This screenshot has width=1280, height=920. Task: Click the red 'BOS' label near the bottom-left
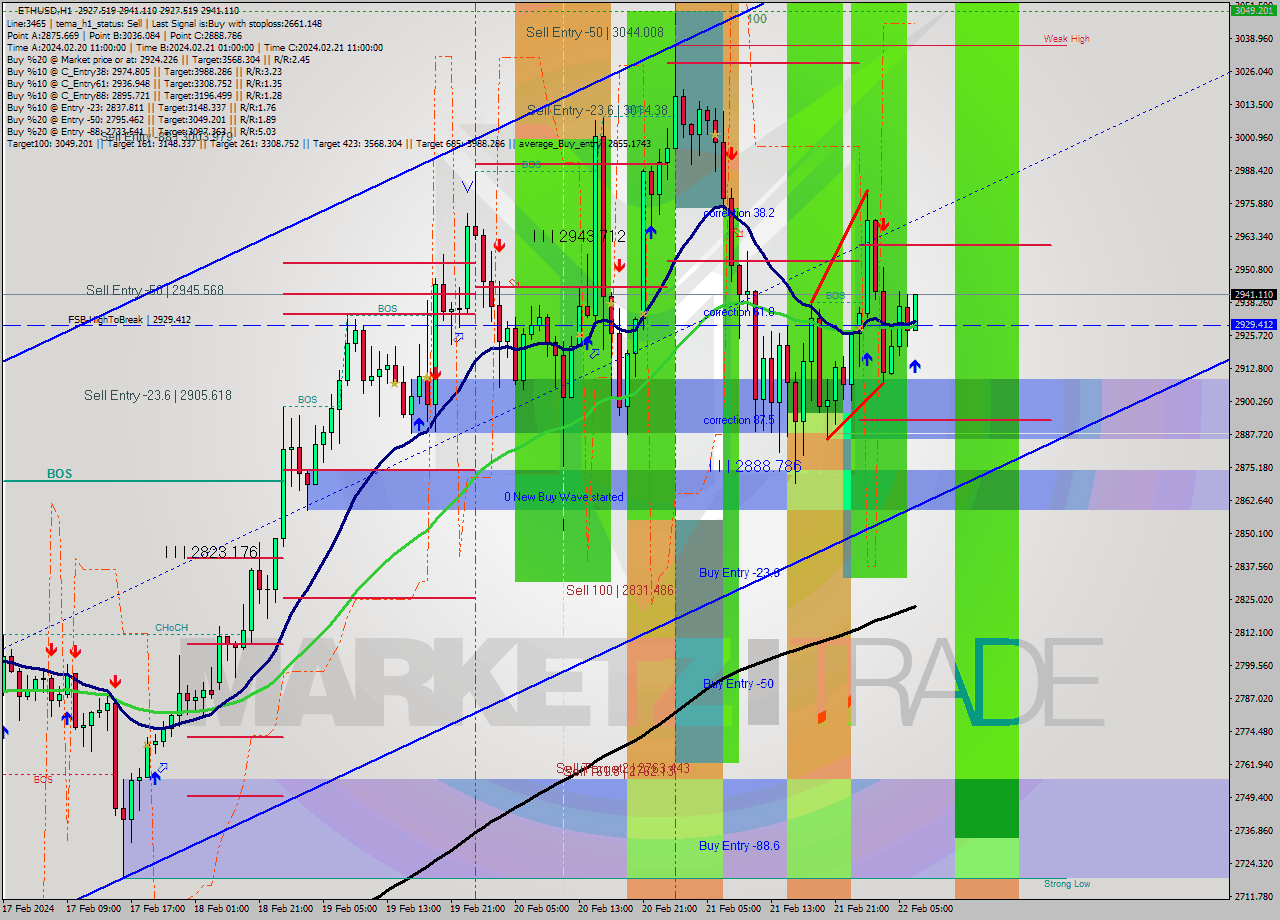43,779
